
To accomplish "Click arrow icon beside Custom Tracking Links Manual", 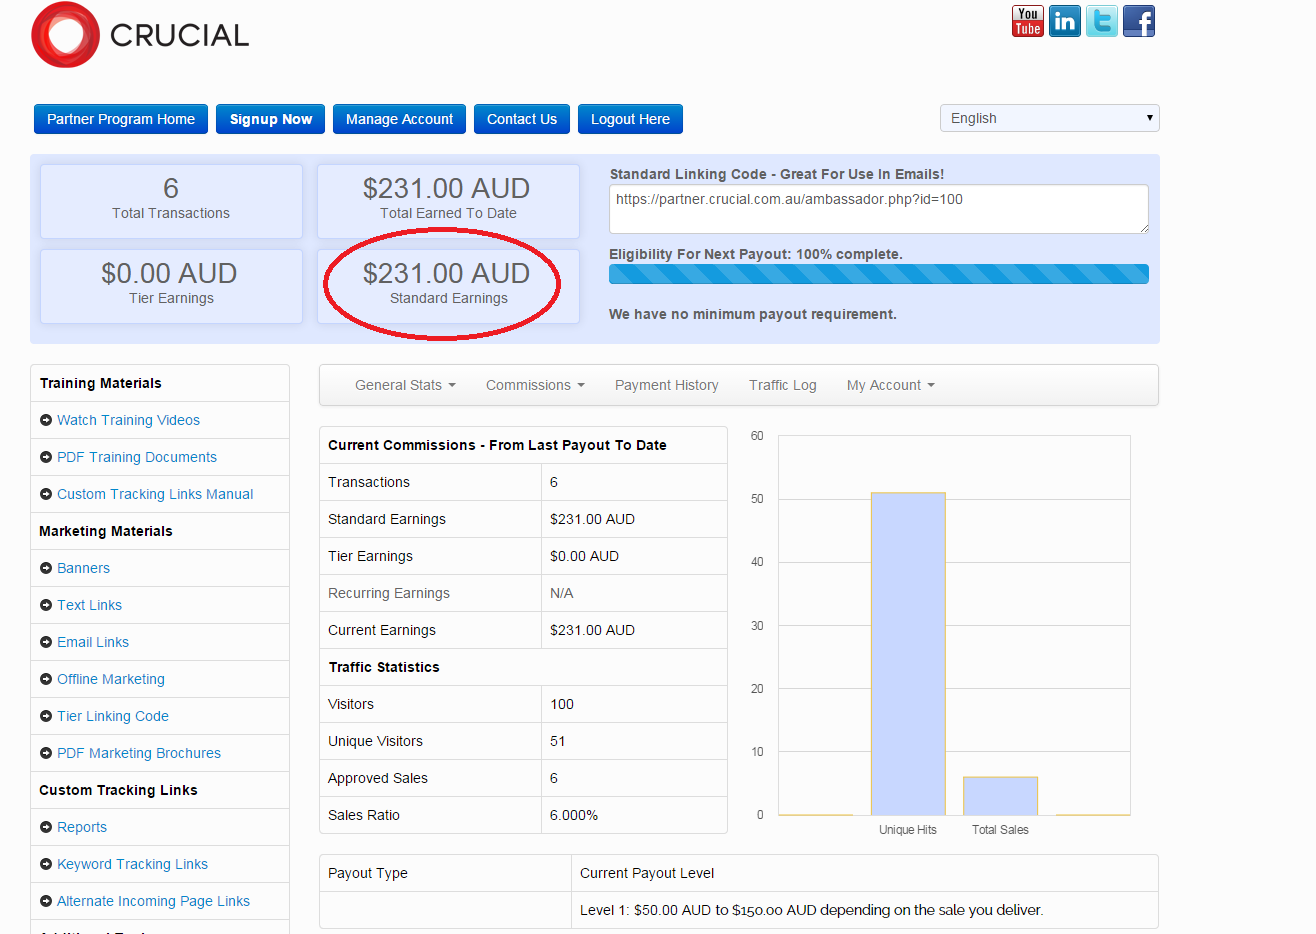I will pos(46,494).
